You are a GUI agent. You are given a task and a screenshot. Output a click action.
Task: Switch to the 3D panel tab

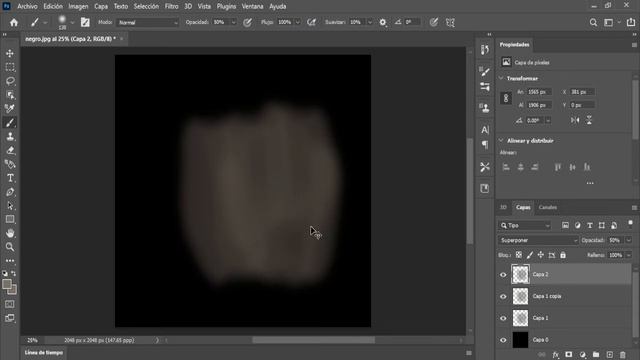coord(503,207)
